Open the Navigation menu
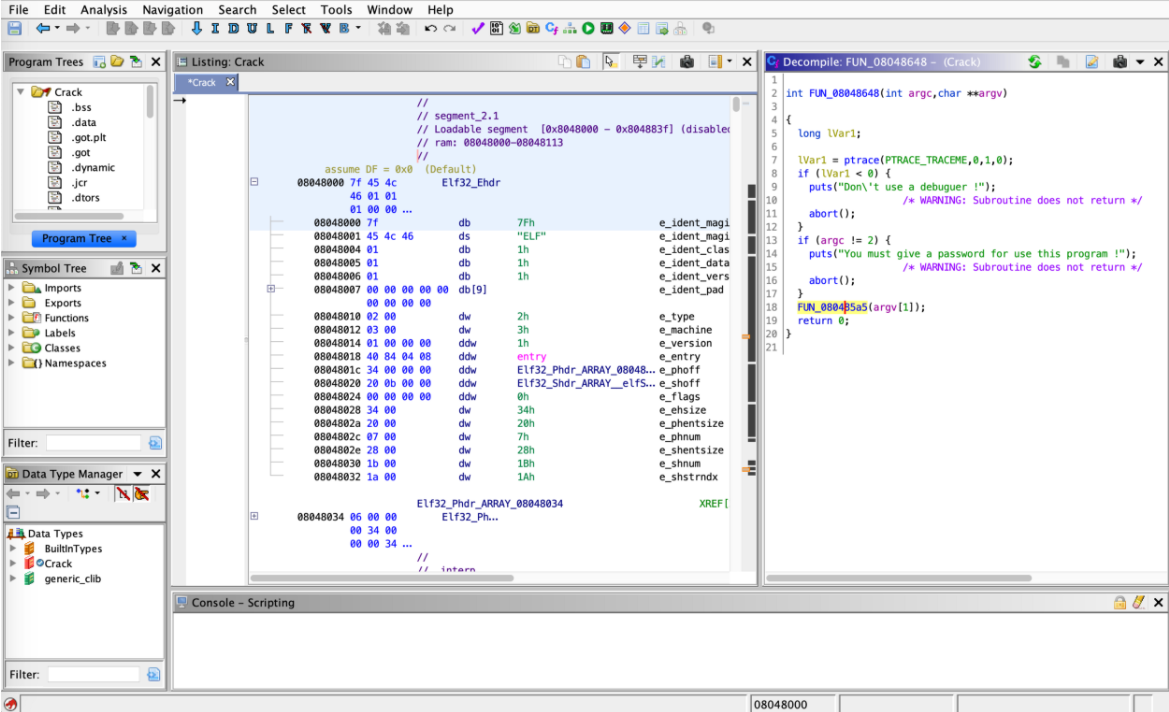1169x712 pixels. point(172,9)
